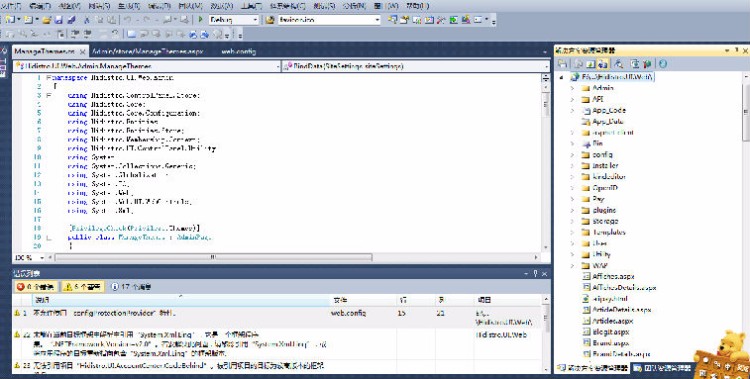Click inside the find text input field

pos(325,20)
